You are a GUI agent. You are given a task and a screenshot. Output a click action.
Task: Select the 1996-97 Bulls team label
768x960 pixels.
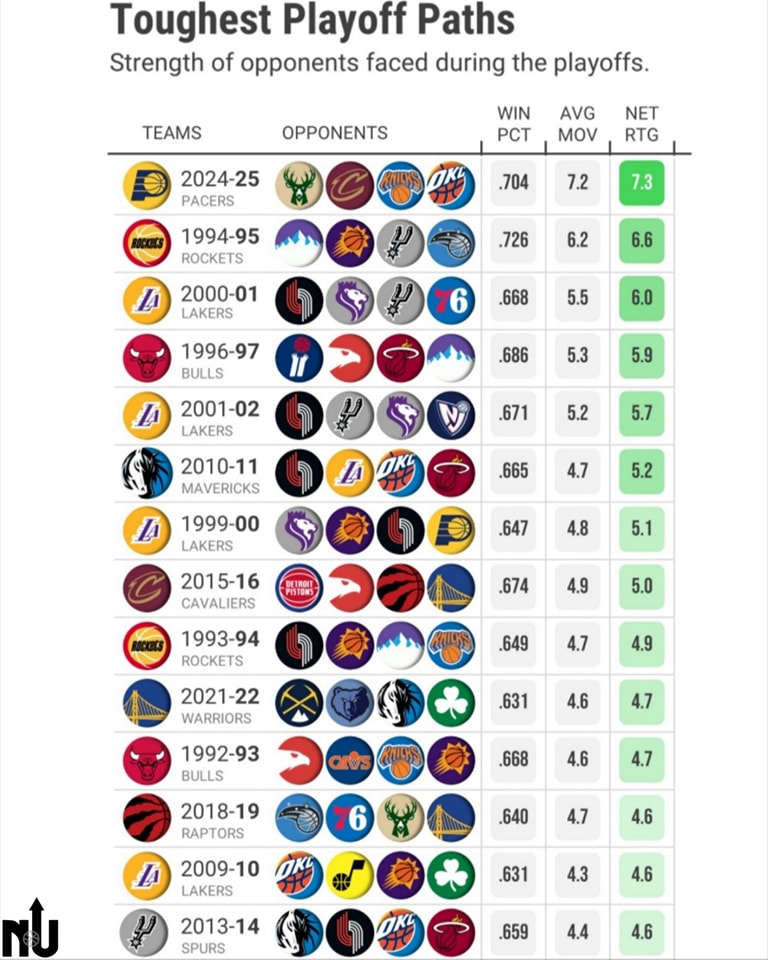(x=220, y=361)
